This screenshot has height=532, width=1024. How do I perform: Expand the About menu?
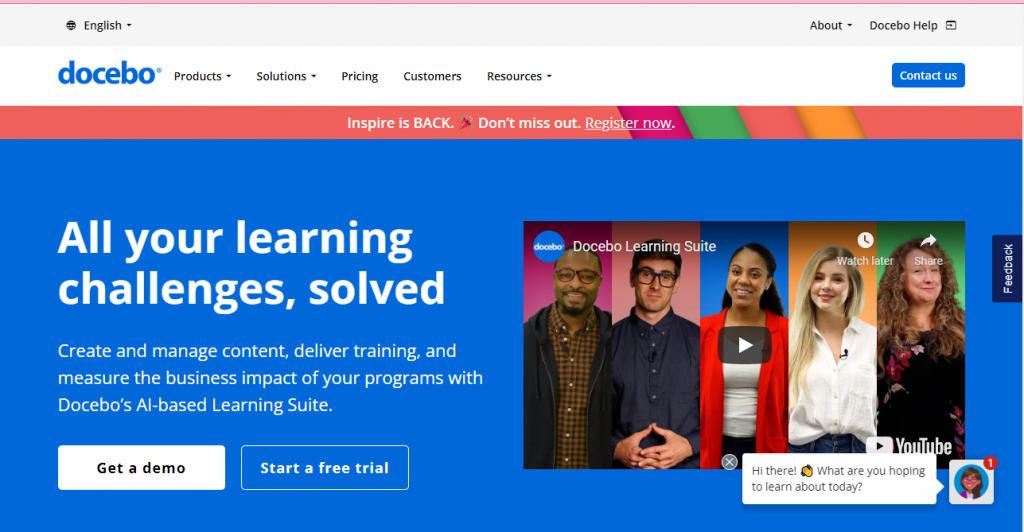point(831,25)
